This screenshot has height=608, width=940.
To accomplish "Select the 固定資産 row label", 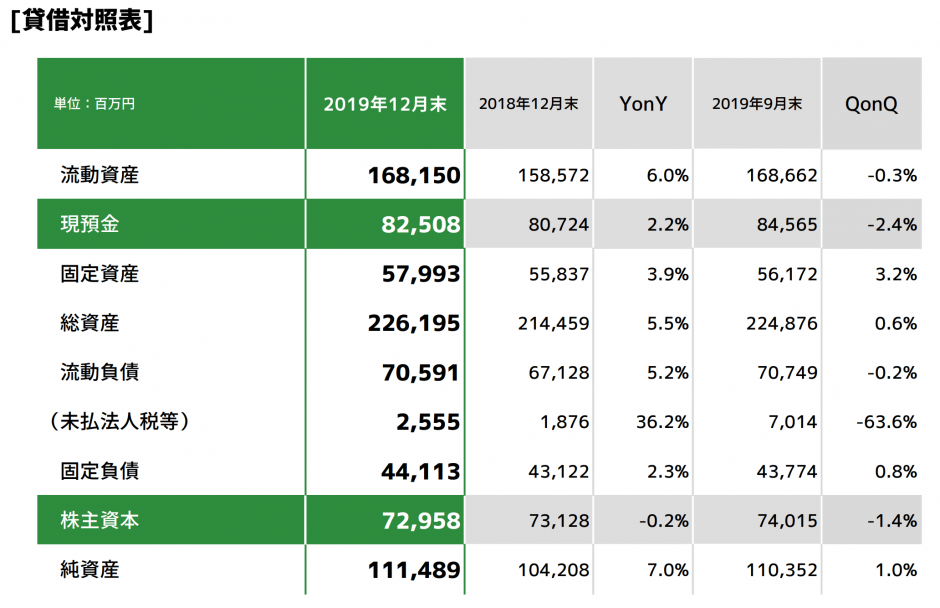I will point(99,274).
